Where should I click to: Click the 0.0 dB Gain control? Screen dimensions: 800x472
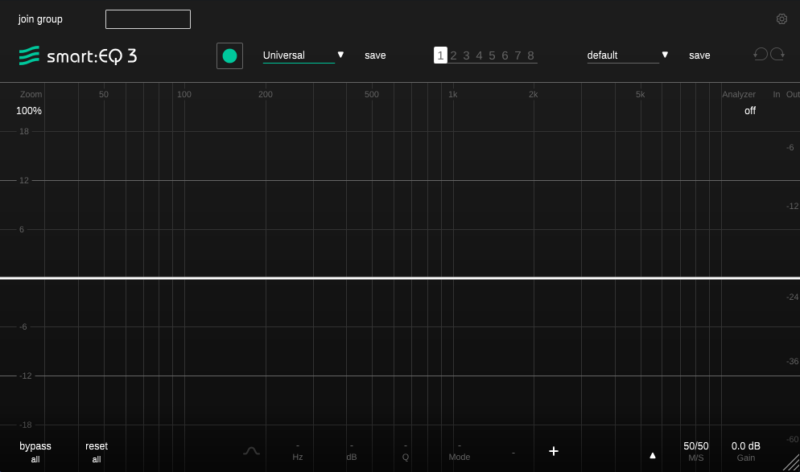click(x=746, y=450)
